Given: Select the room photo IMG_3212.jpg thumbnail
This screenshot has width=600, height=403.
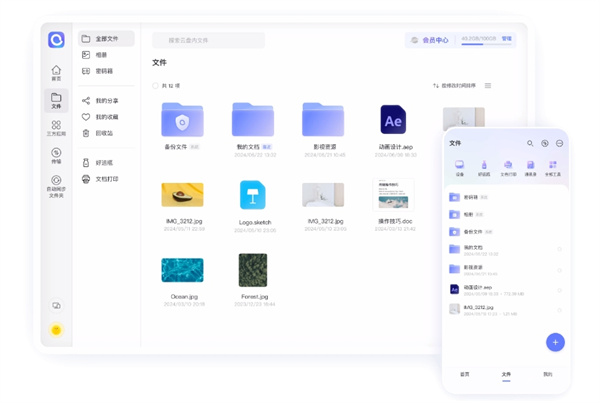Looking at the screenshot, I should tap(323, 195).
